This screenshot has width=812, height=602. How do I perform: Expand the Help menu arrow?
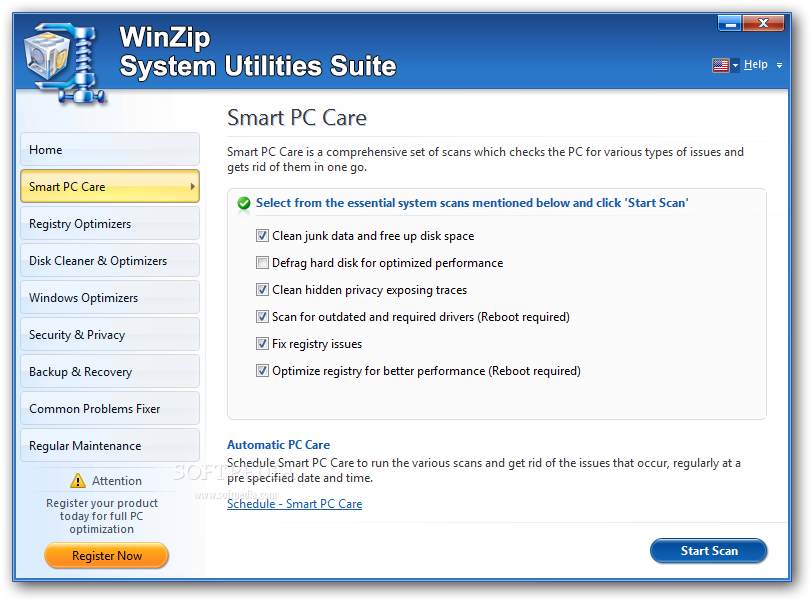[x=779, y=65]
